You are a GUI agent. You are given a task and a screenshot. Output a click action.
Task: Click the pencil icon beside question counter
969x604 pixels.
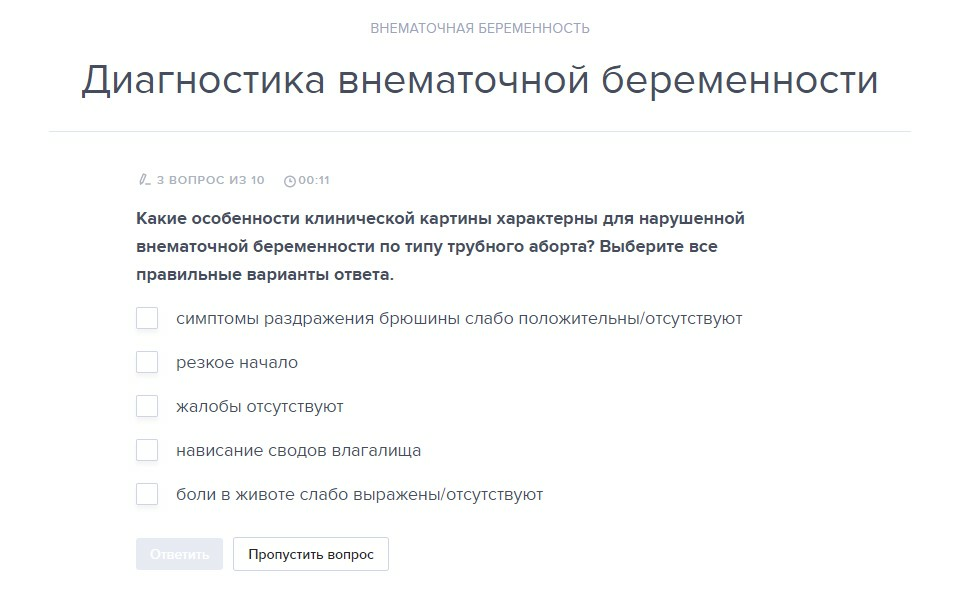point(144,180)
